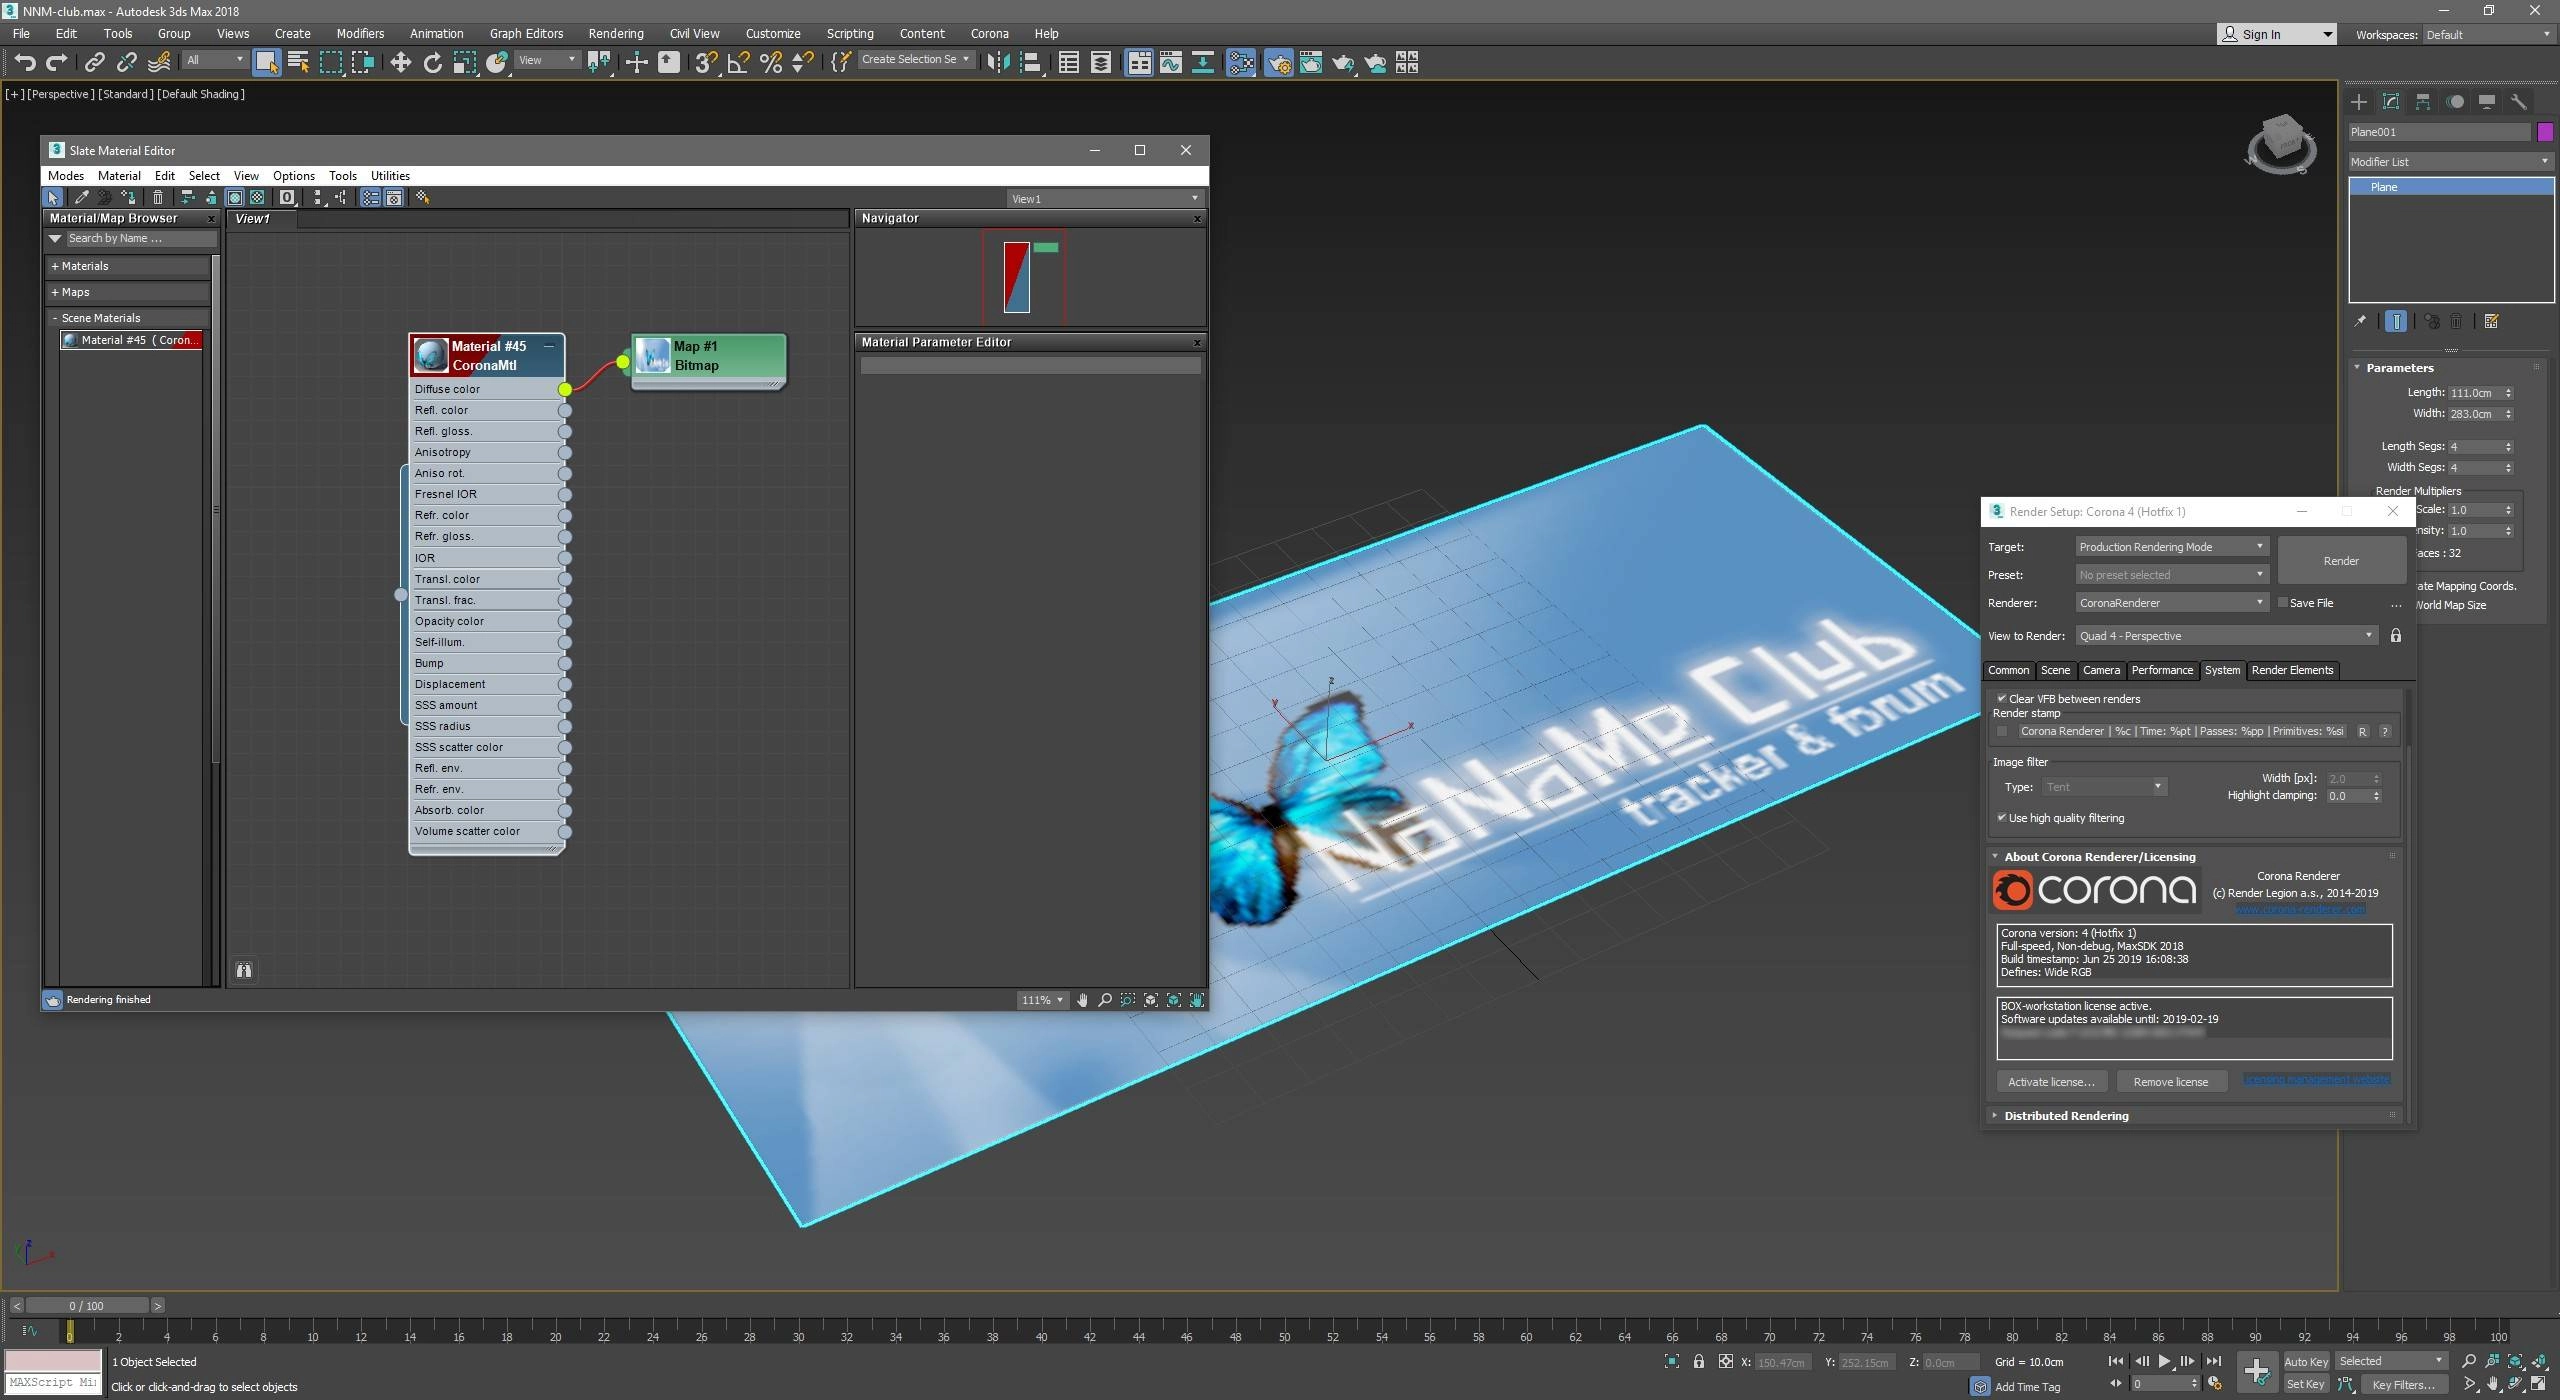Enable the Render stamp checkbox
This screenshot has width=2560, height=1400.
pyautogui.click(x=2002, y=732)
